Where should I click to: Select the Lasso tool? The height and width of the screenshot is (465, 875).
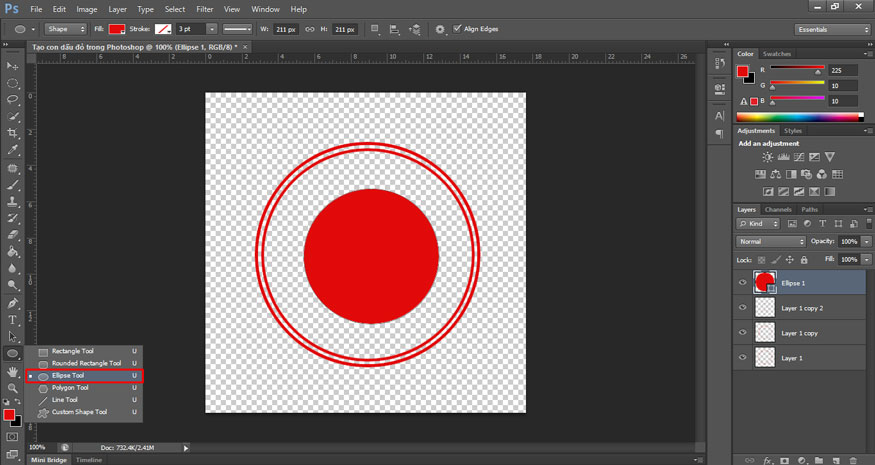12,99
